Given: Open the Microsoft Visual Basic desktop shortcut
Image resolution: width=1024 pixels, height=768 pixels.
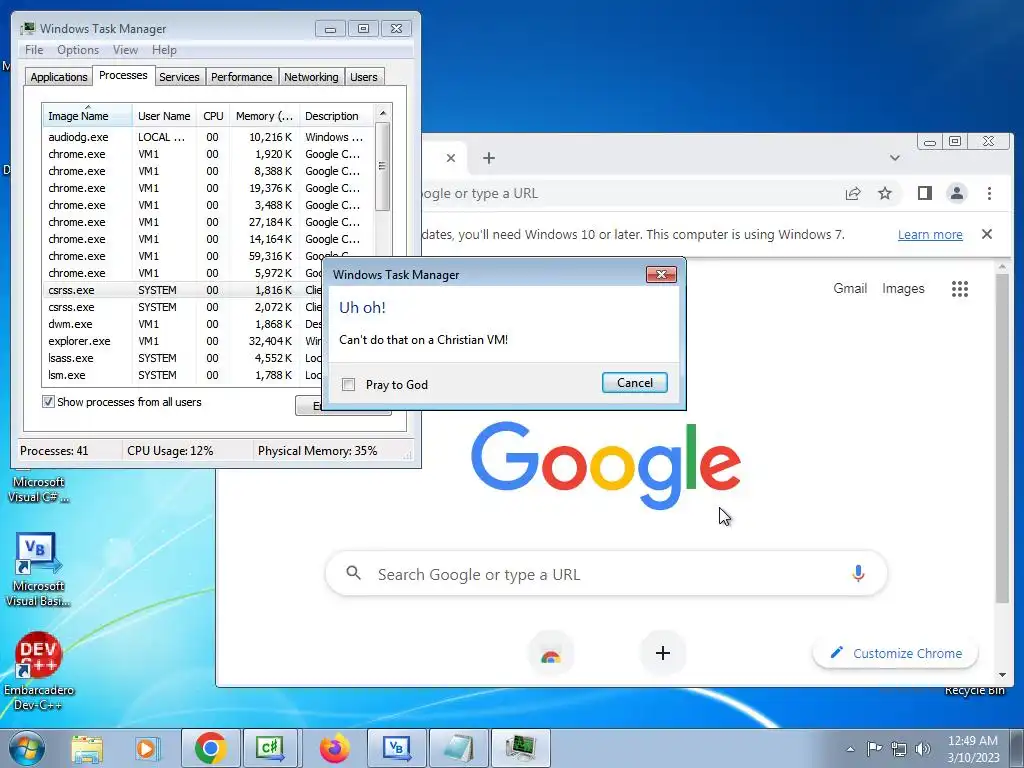Looking at the screenshot, I should 38,569.
